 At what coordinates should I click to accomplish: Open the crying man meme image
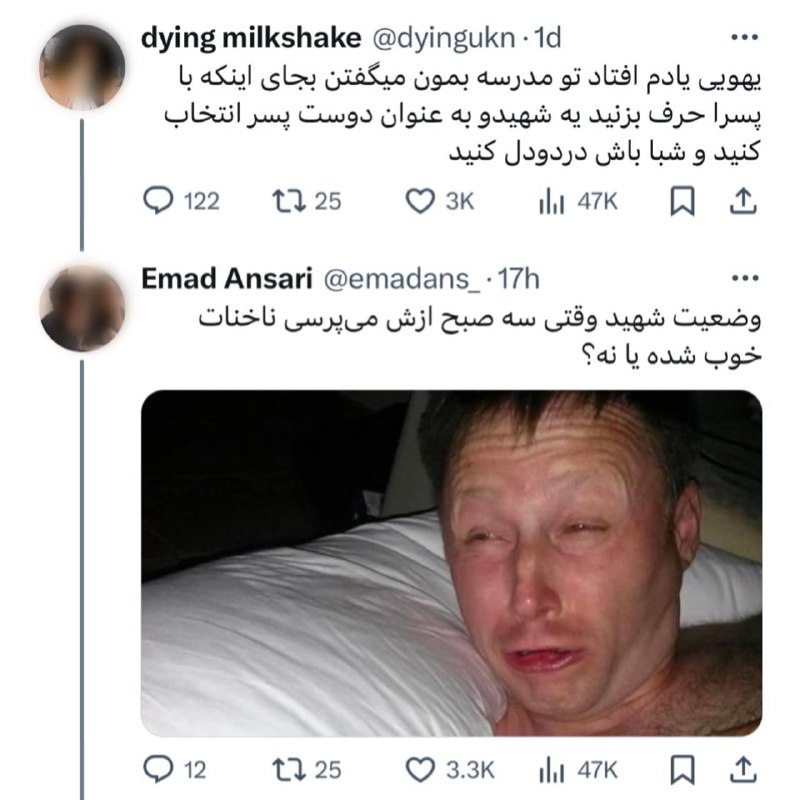coord(451,563)
